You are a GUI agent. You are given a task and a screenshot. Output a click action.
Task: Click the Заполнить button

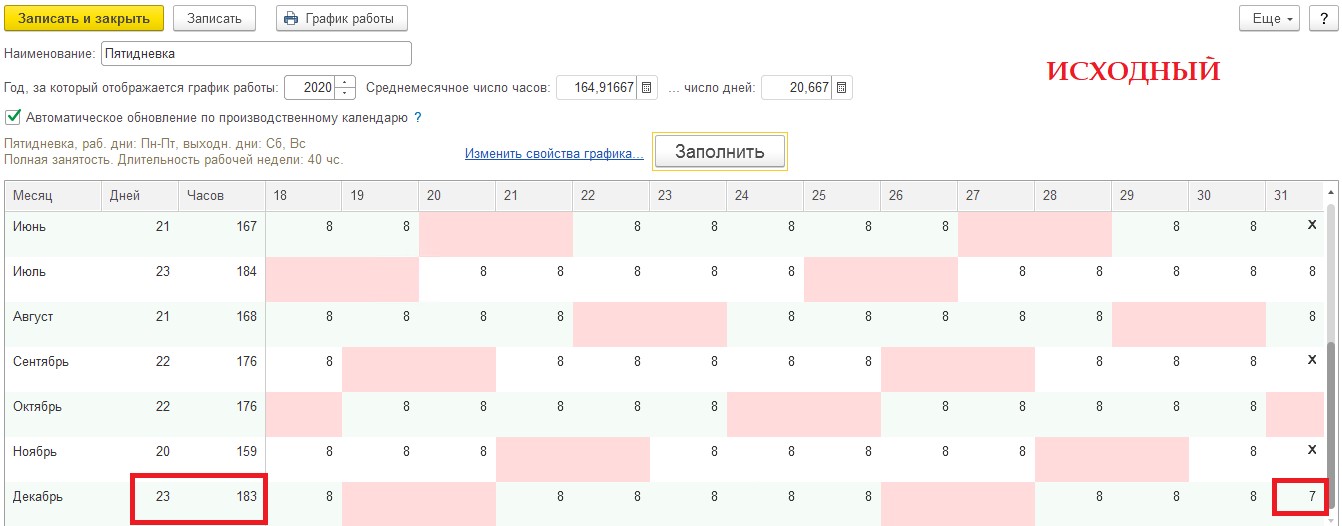point(720,152)
